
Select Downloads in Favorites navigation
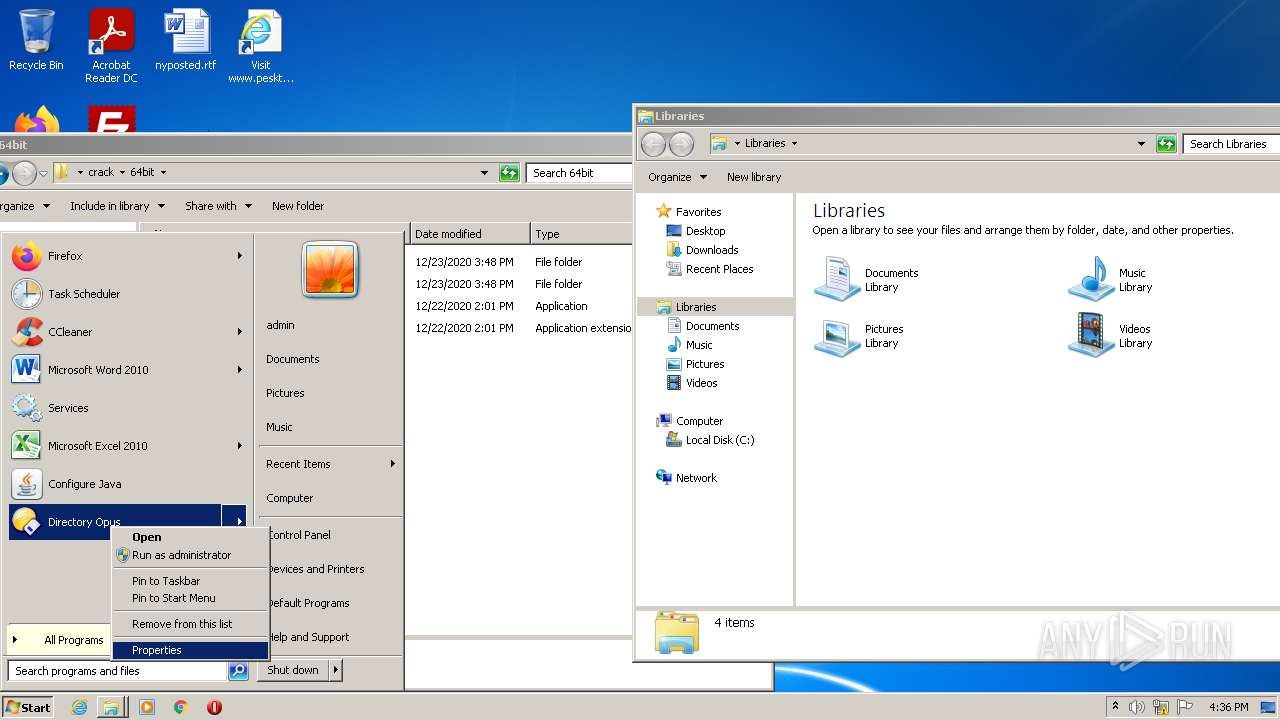coord(712,250)
